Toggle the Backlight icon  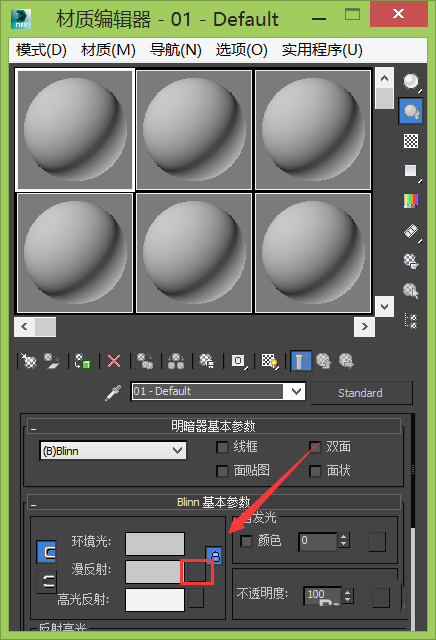click(x=411, y=111)
